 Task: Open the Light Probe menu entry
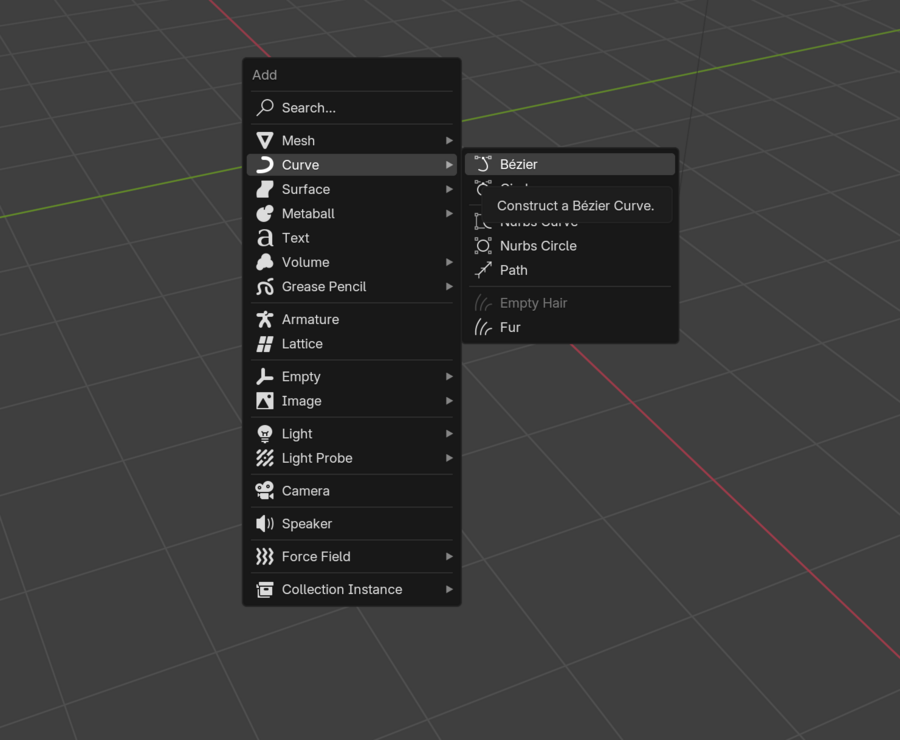(352, 458)
